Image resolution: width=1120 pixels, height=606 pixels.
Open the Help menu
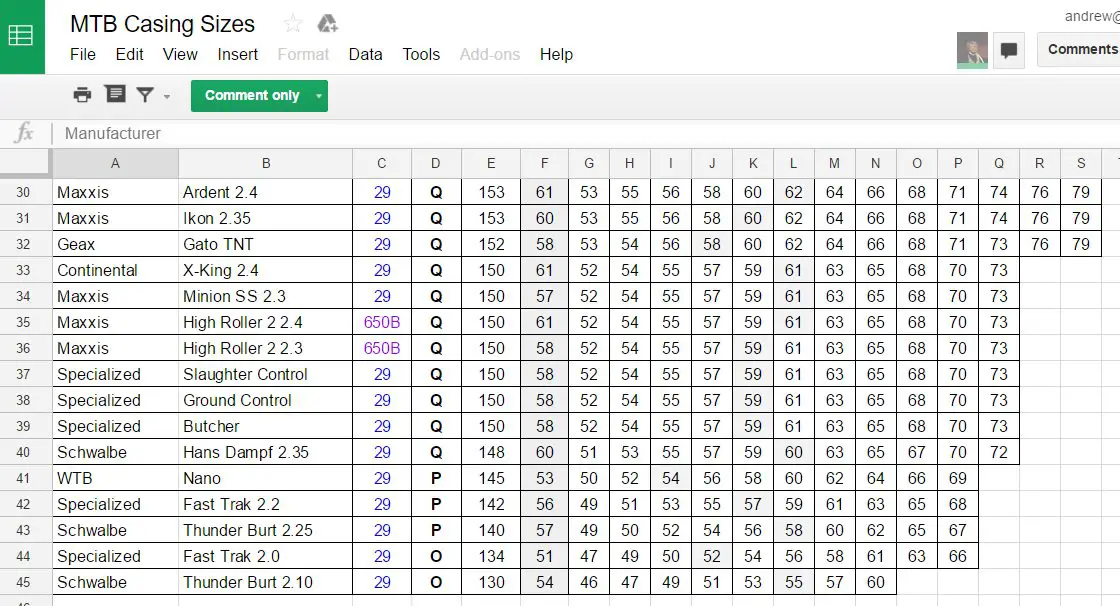(556, 54)
